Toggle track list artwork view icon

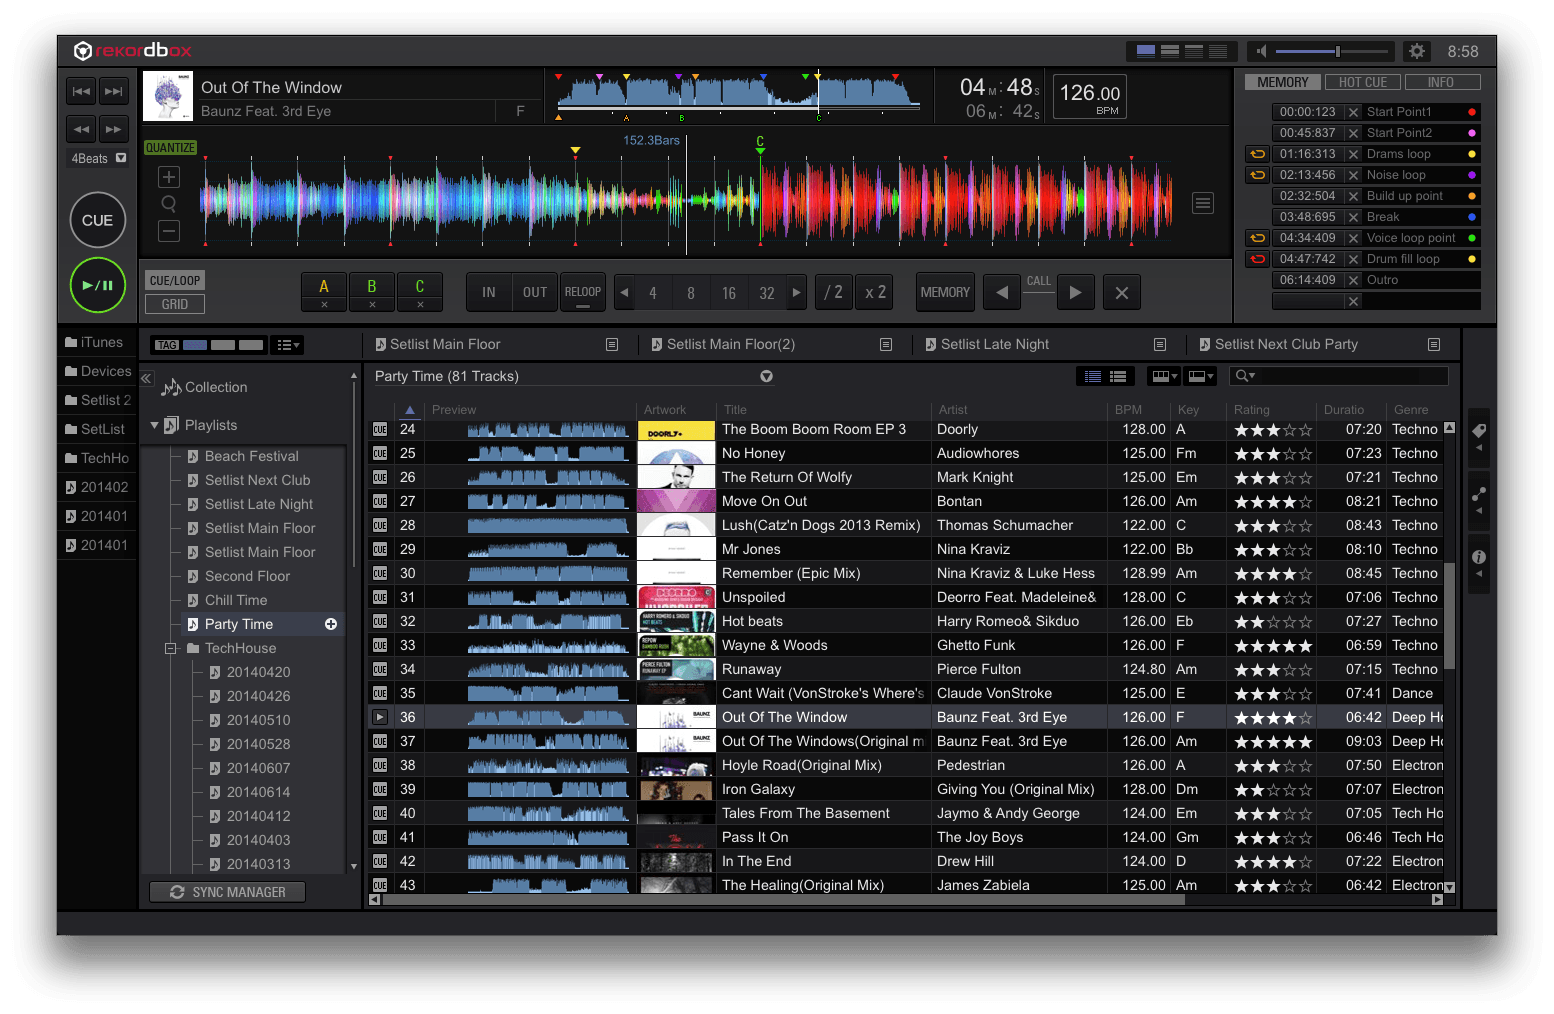tap(1118, 377)
